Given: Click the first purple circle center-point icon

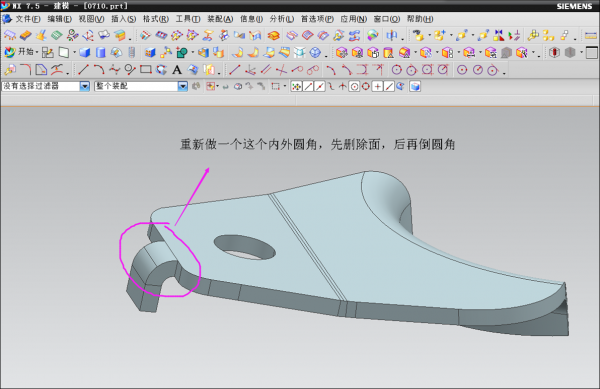Looking at the screenshot, I should pyautogui.click(x=396, y=70).
